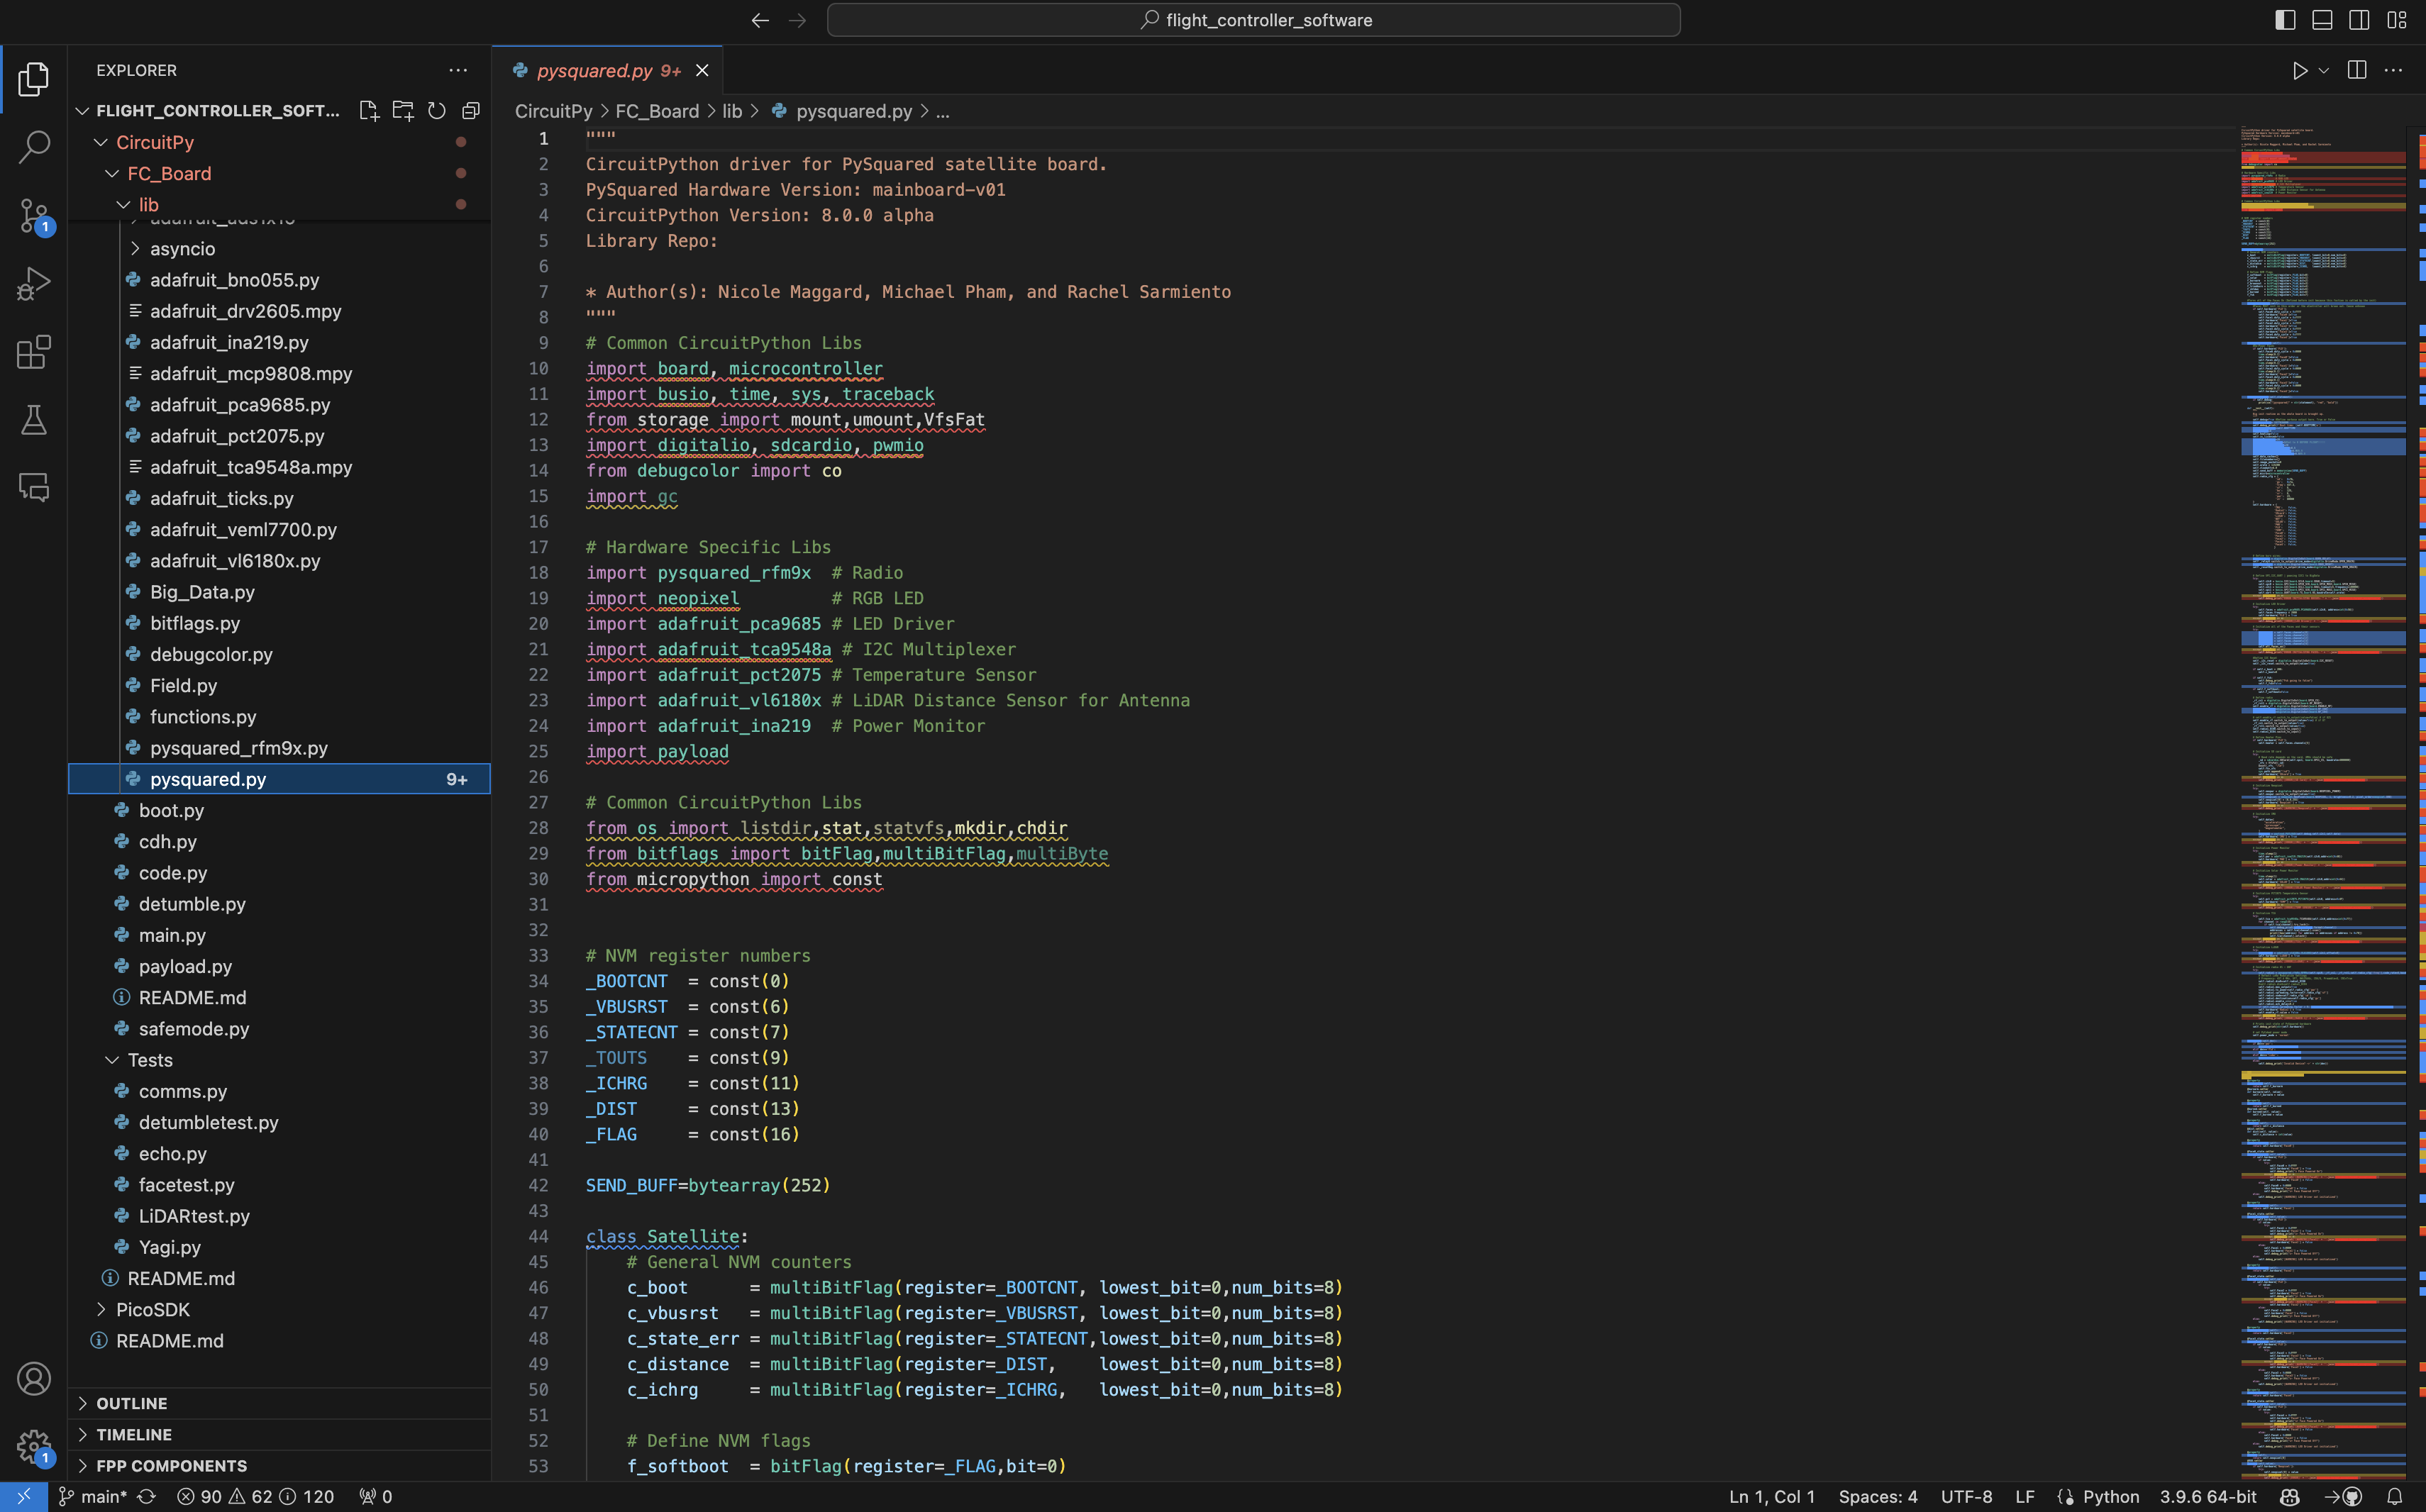Click the lib breadcrumb
The height and width of the screenshot is (1512, 2426).
coord(732,111)
